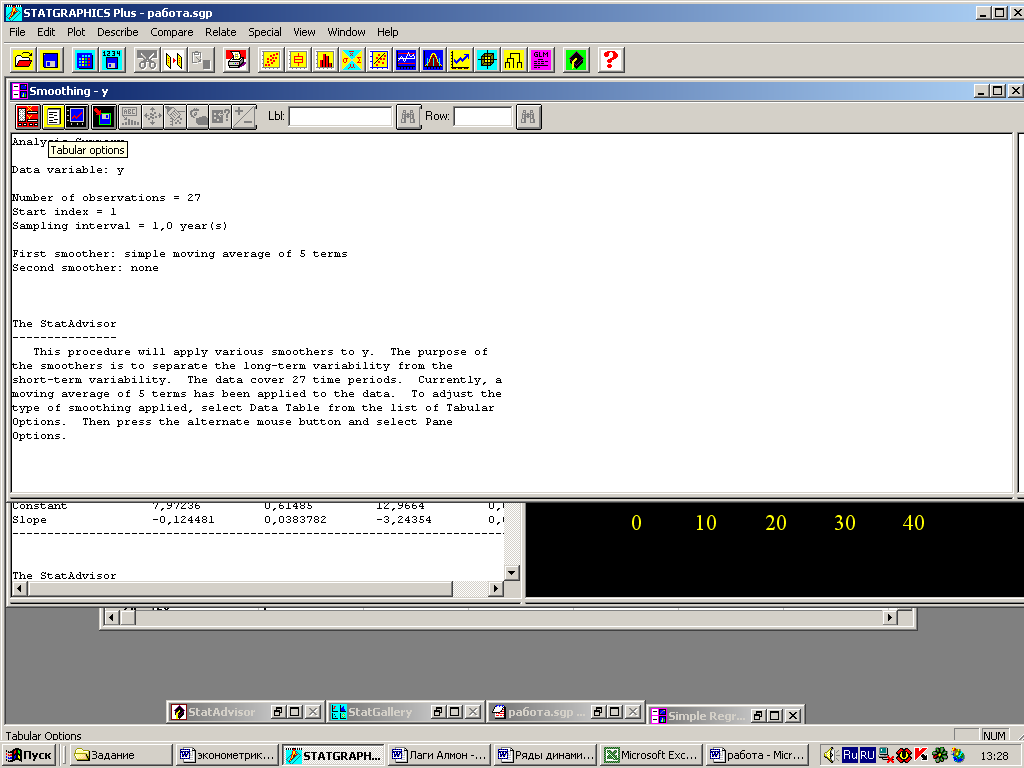Click inside the Row input field
The width and height of the screenshot is (1024, 768).
[x=482, y=117]
